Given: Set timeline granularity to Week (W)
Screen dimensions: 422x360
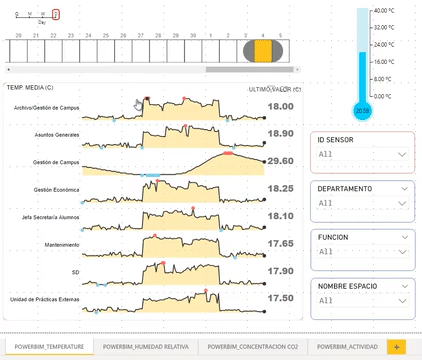Looking at the screenshot, I should (x=43, y=15).
